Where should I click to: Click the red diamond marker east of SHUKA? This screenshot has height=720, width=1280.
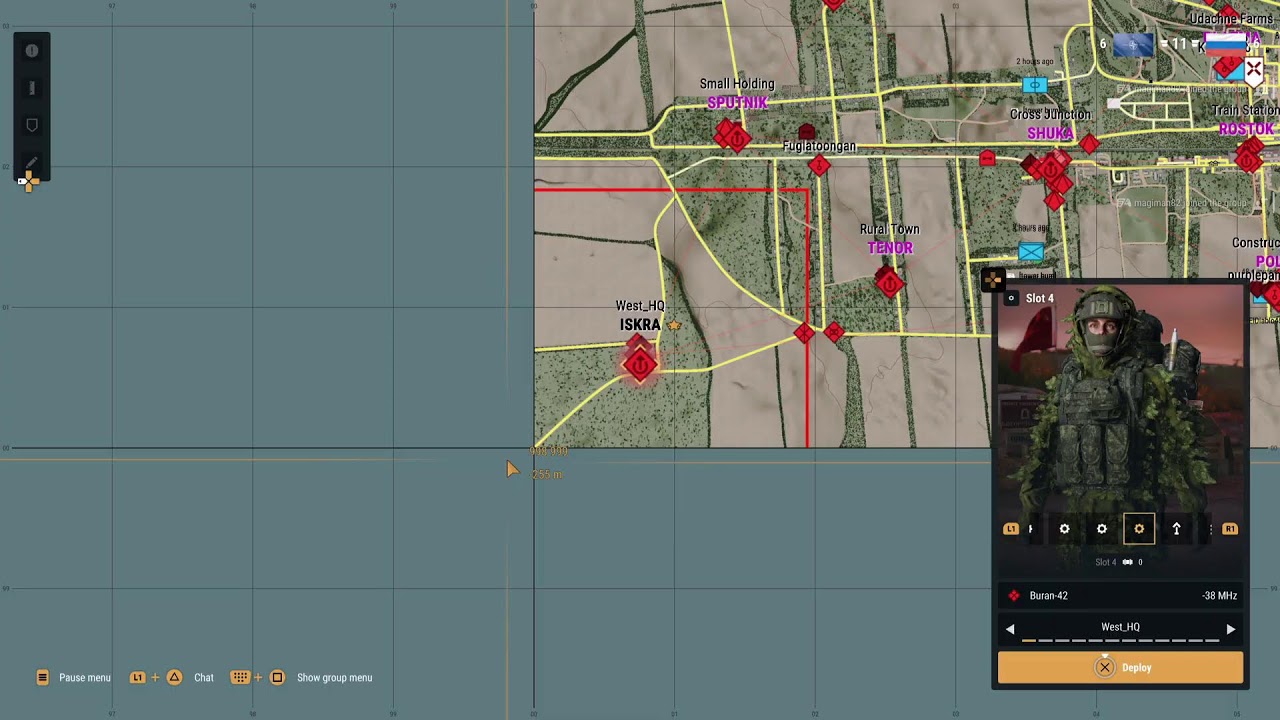[1089, 145]
